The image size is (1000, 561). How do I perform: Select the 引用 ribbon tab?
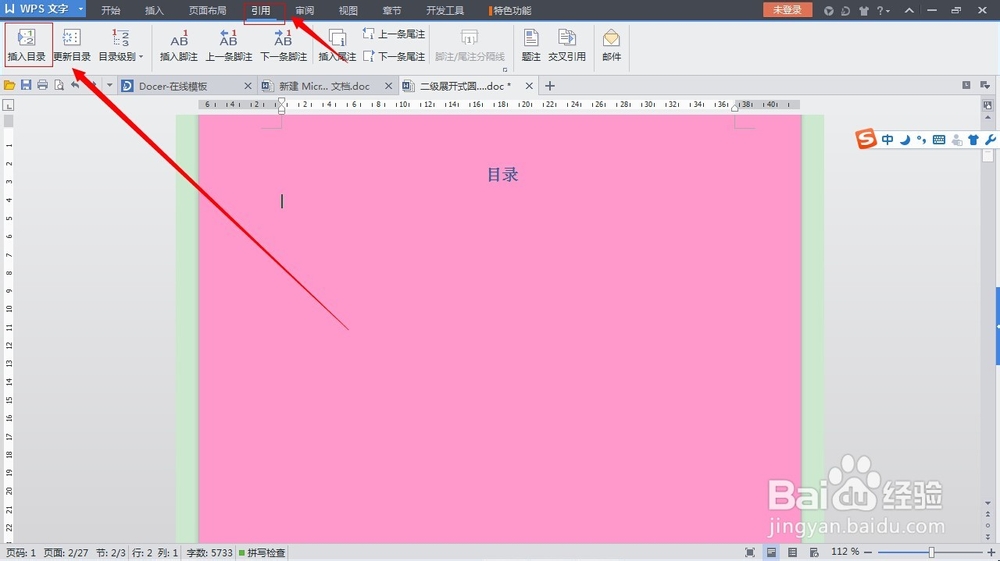click(x=260, y=10)
